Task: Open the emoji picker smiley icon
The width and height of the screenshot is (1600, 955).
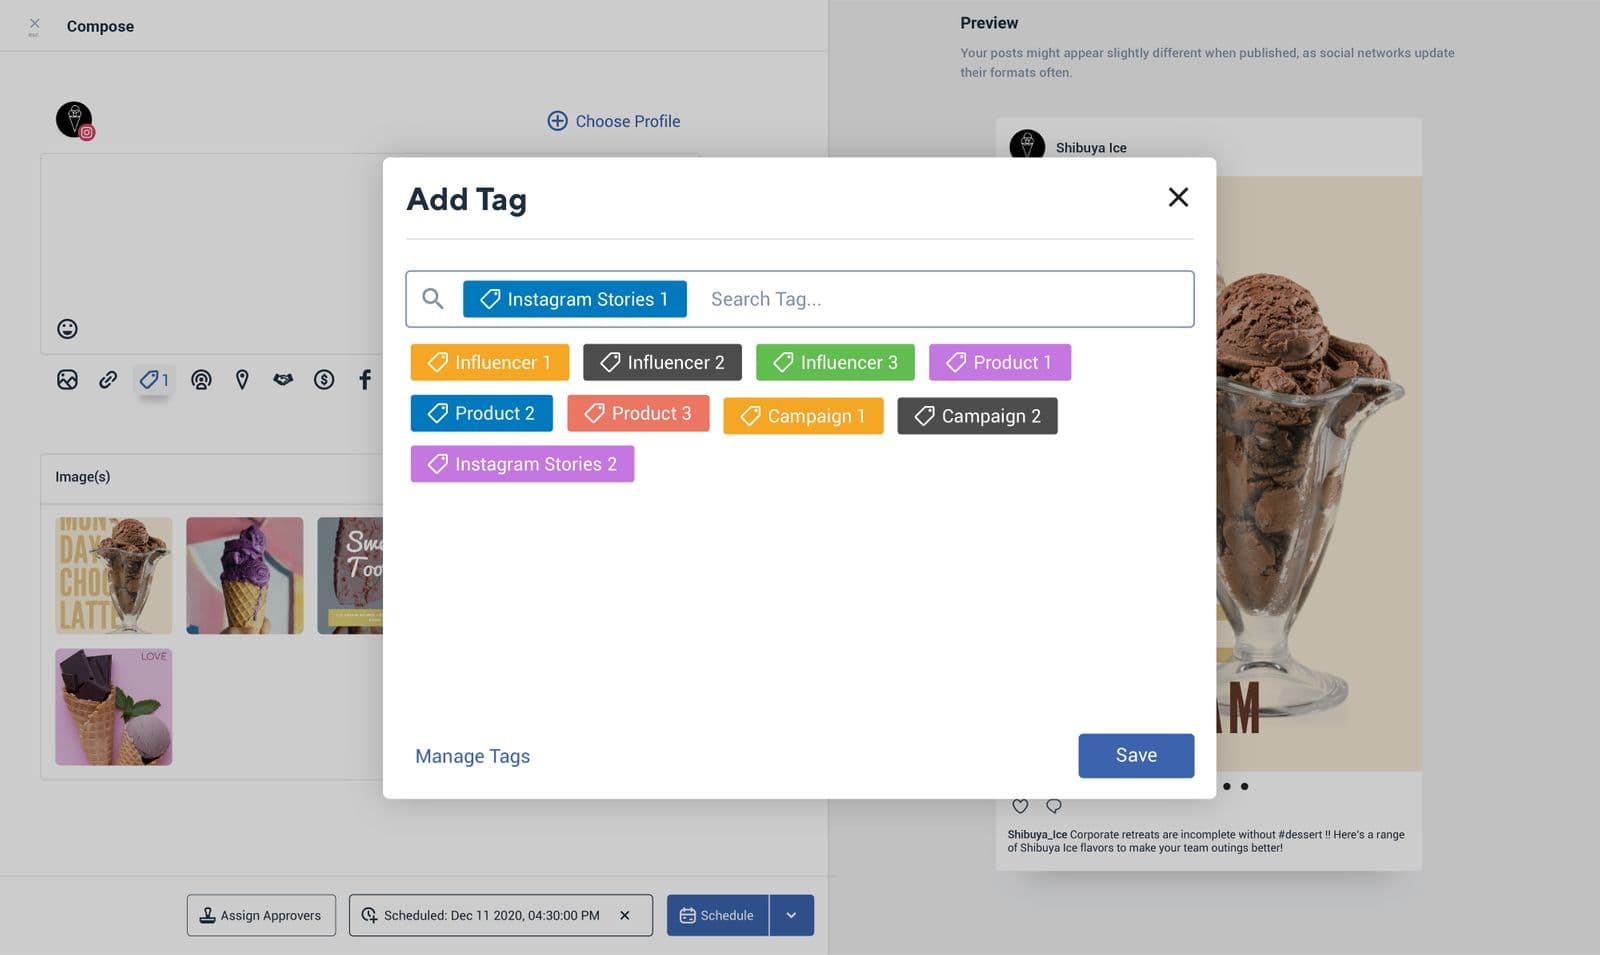Action: point(67,329)
